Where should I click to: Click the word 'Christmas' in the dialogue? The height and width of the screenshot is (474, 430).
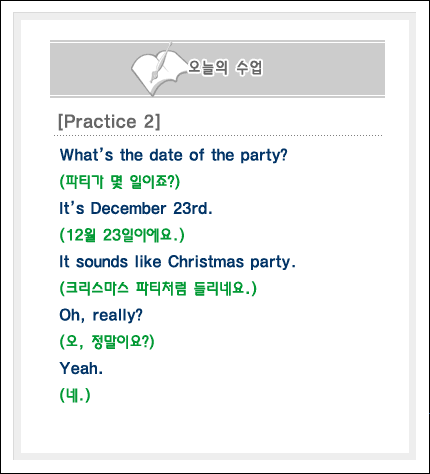(x=206, y=262)
